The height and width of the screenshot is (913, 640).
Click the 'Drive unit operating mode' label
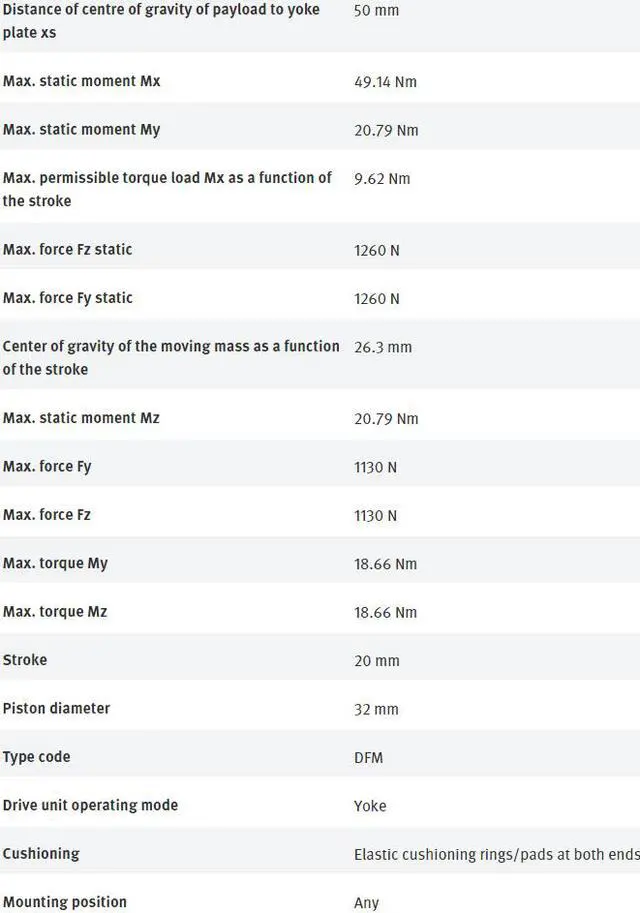(x=90, y=806)
